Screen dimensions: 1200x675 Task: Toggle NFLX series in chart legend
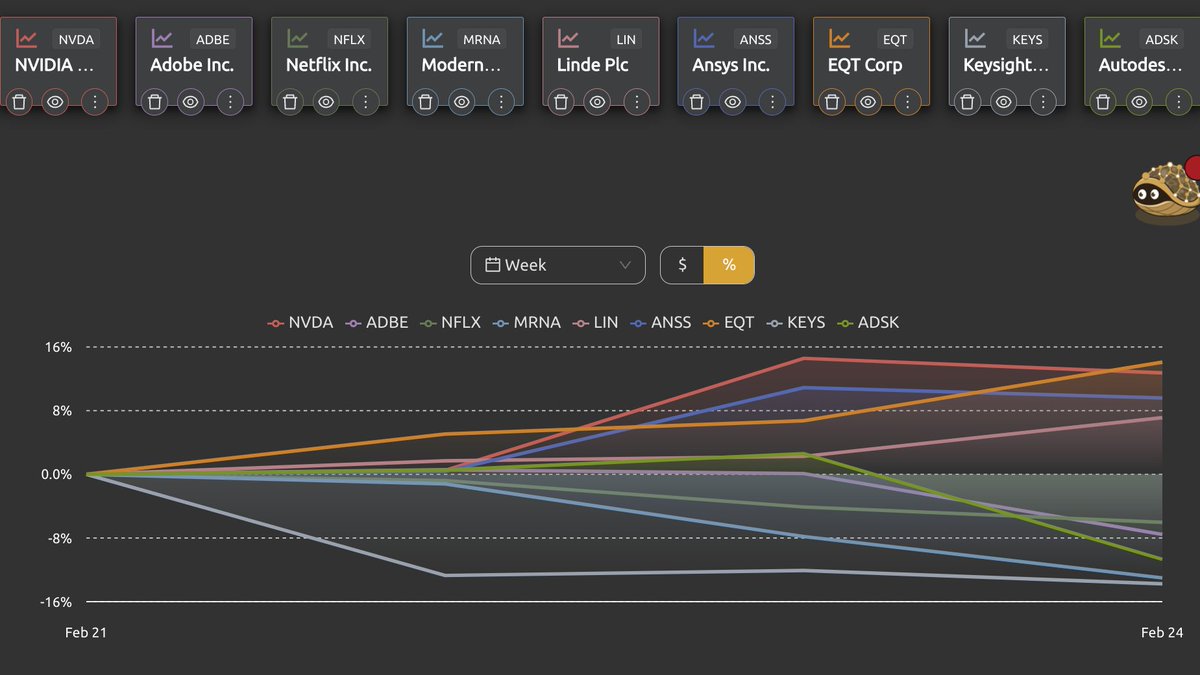pyautogui.click(x=450, y=322)
